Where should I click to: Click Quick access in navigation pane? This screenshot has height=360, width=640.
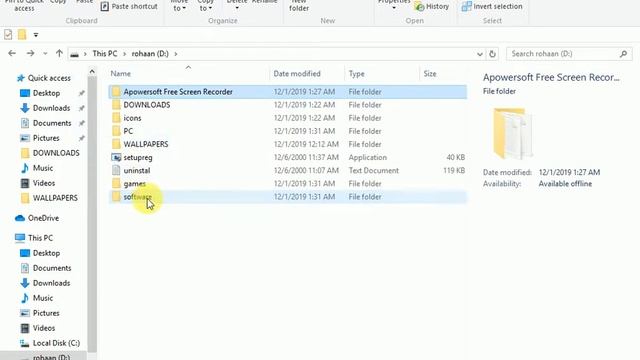(49, 78)
